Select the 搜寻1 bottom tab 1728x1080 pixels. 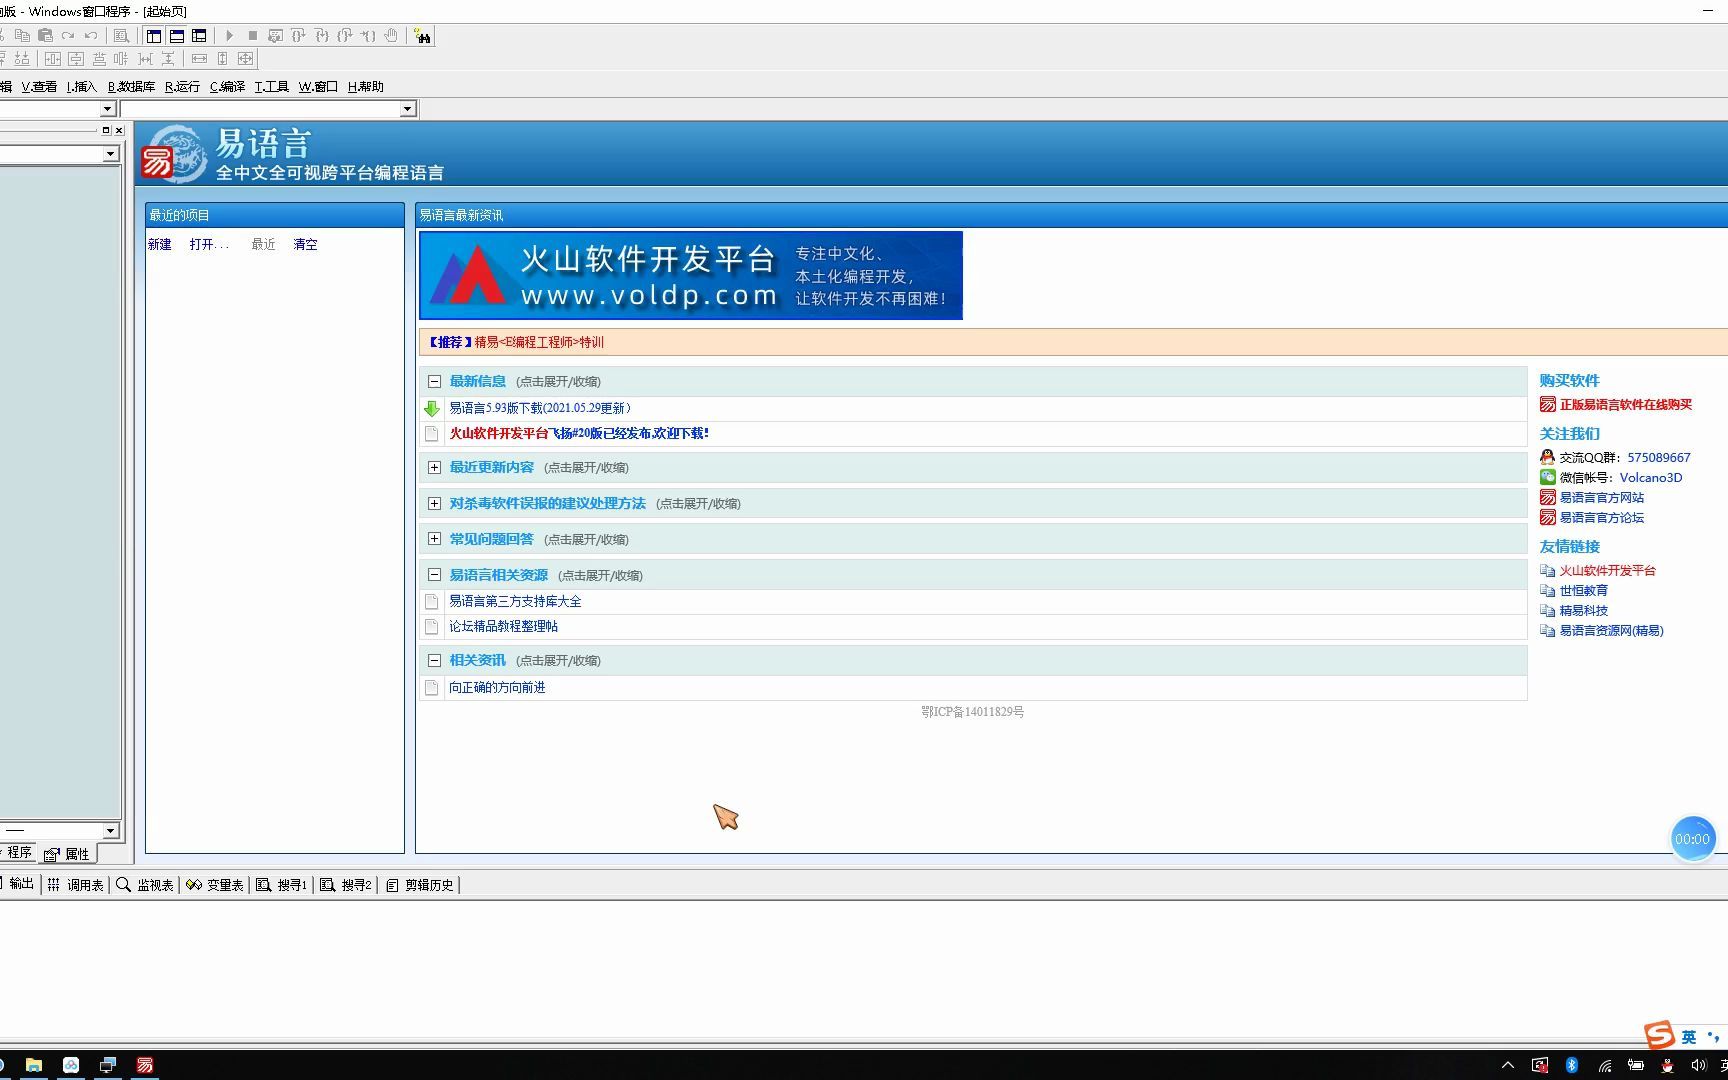pos(282,885)
